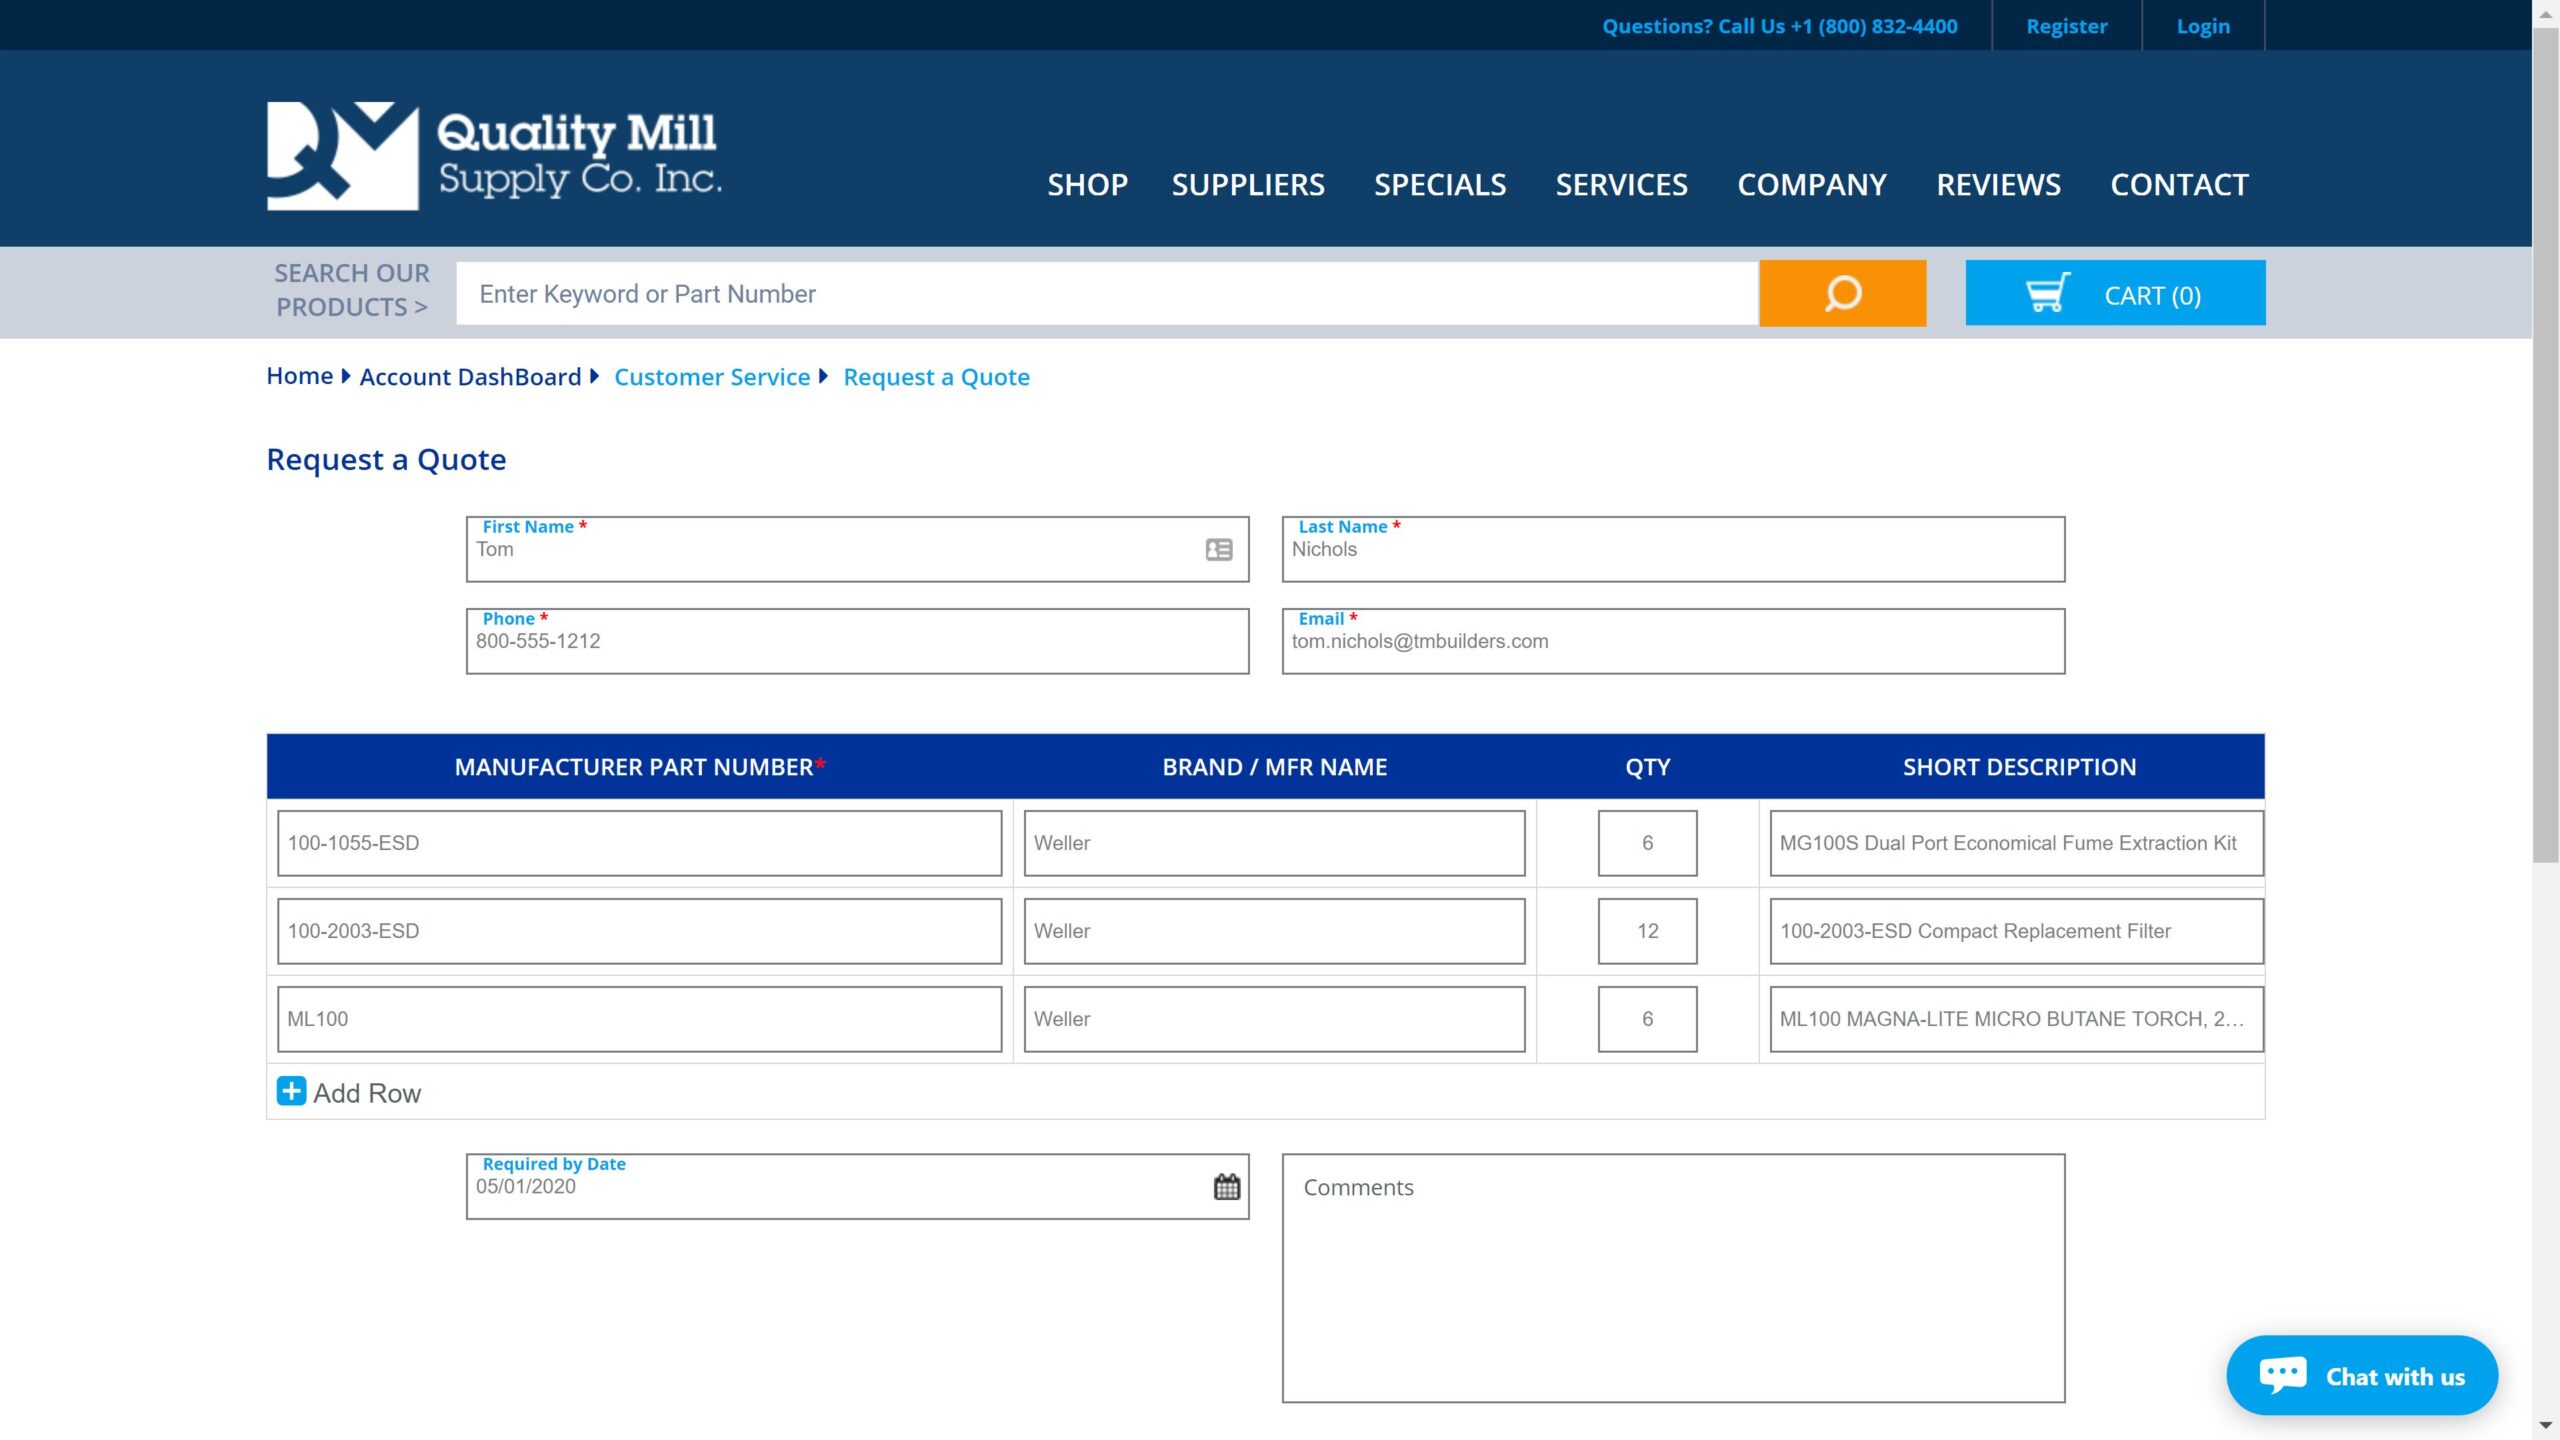Click the Comments text area
Image resolution: width=2560 pixels, height=1440 pixels.
click(x=1672, y=1278)
